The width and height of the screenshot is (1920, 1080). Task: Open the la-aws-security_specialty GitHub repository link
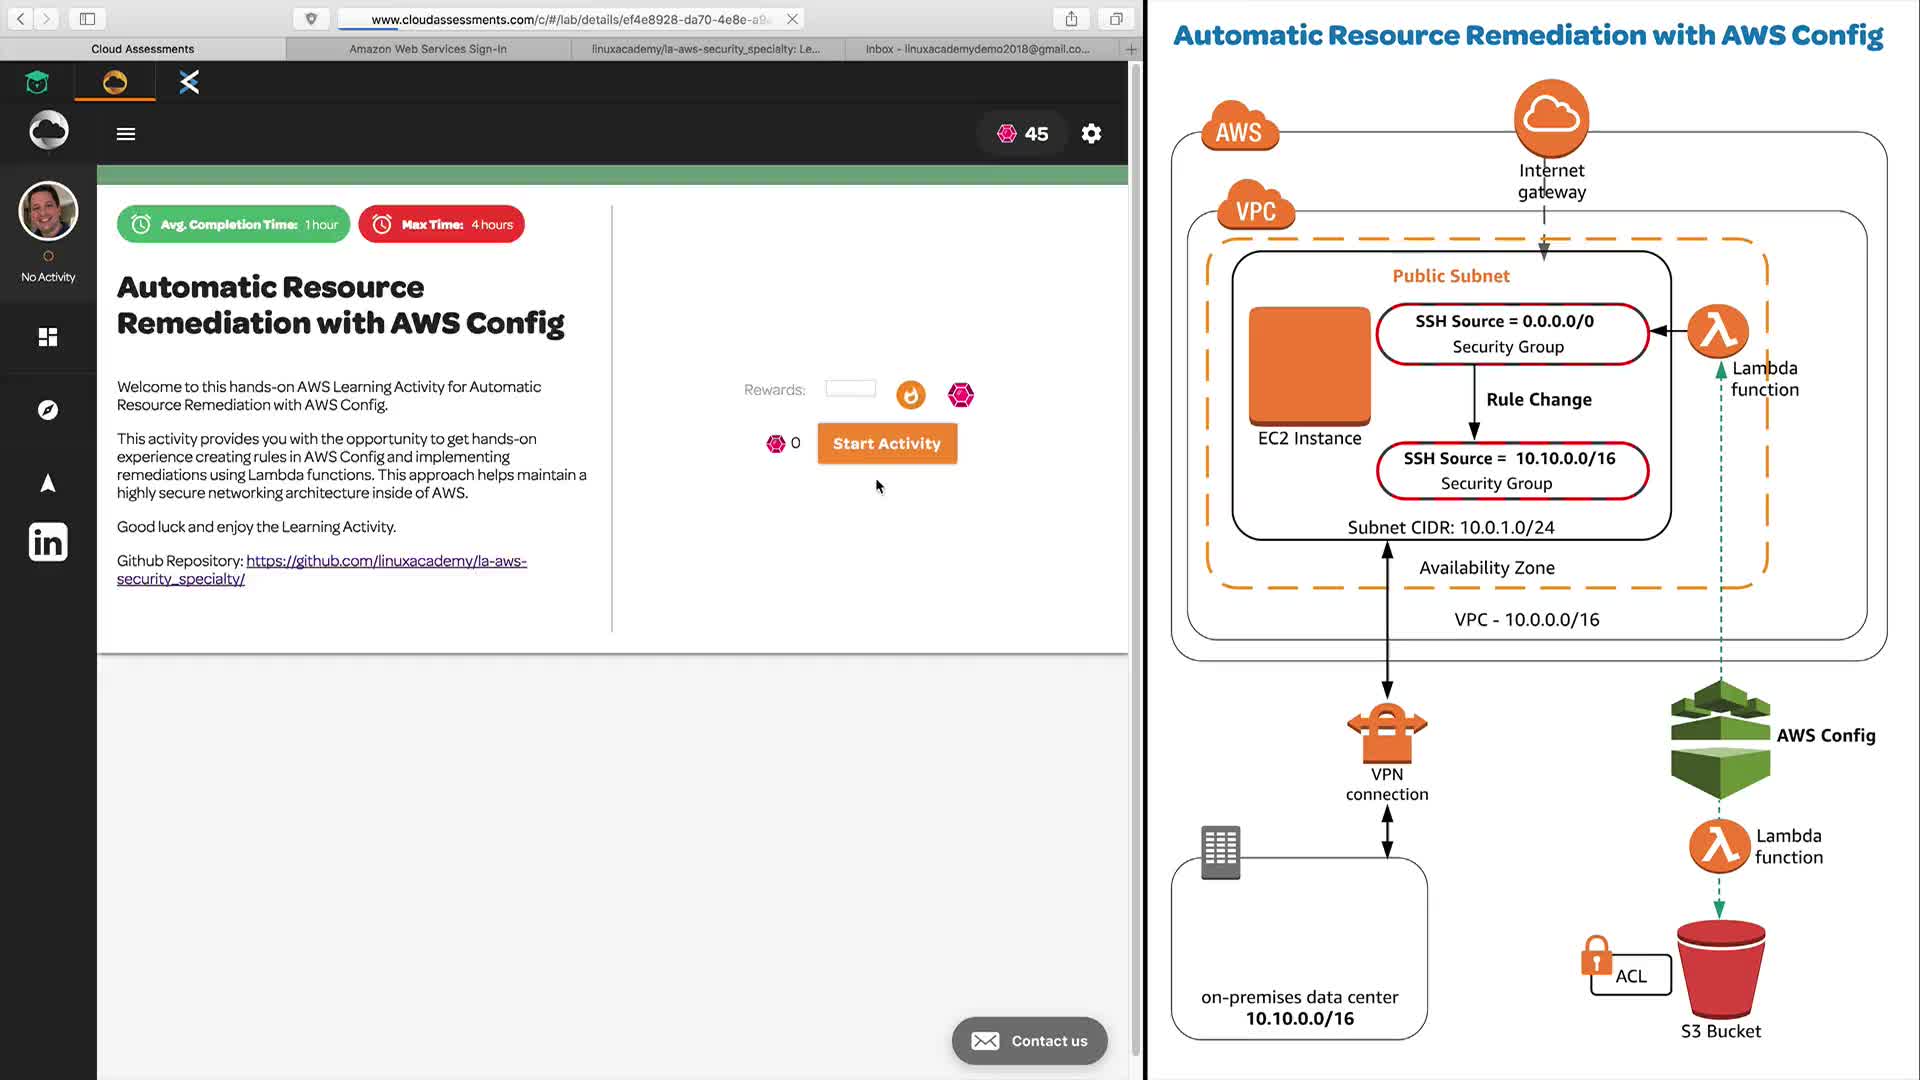point(386,561)
